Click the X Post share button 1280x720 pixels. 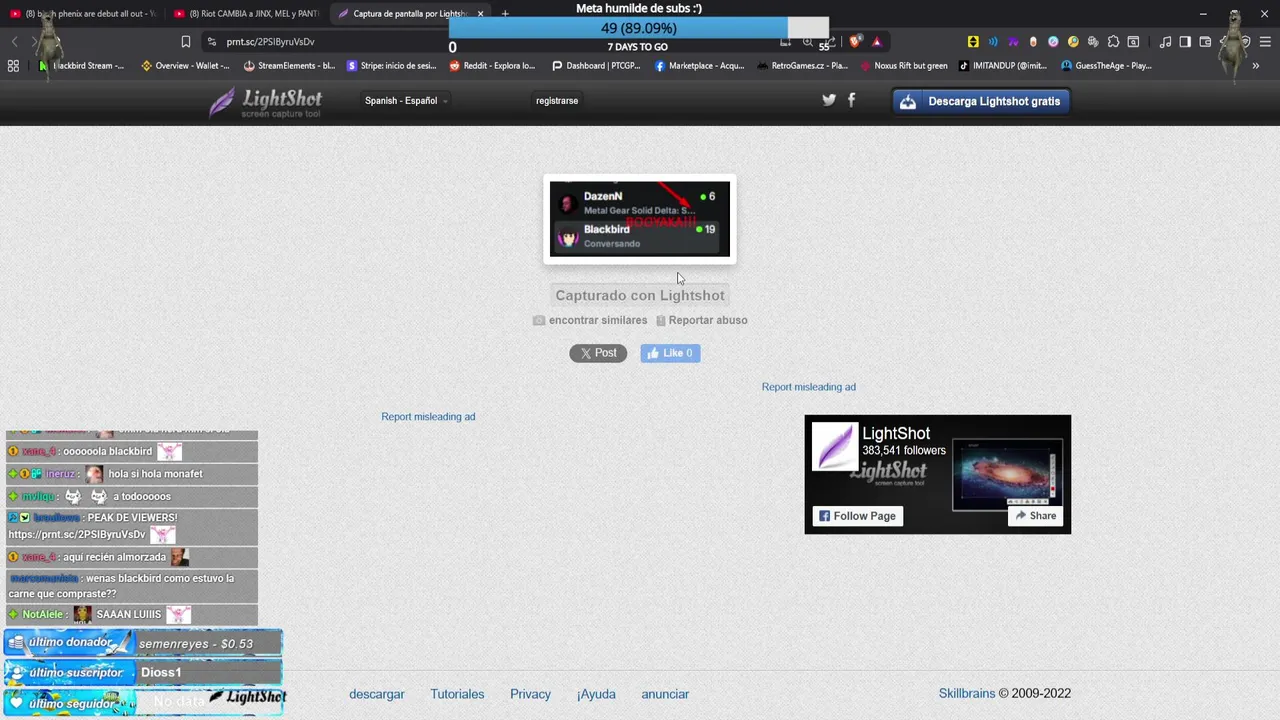[598, 353]
